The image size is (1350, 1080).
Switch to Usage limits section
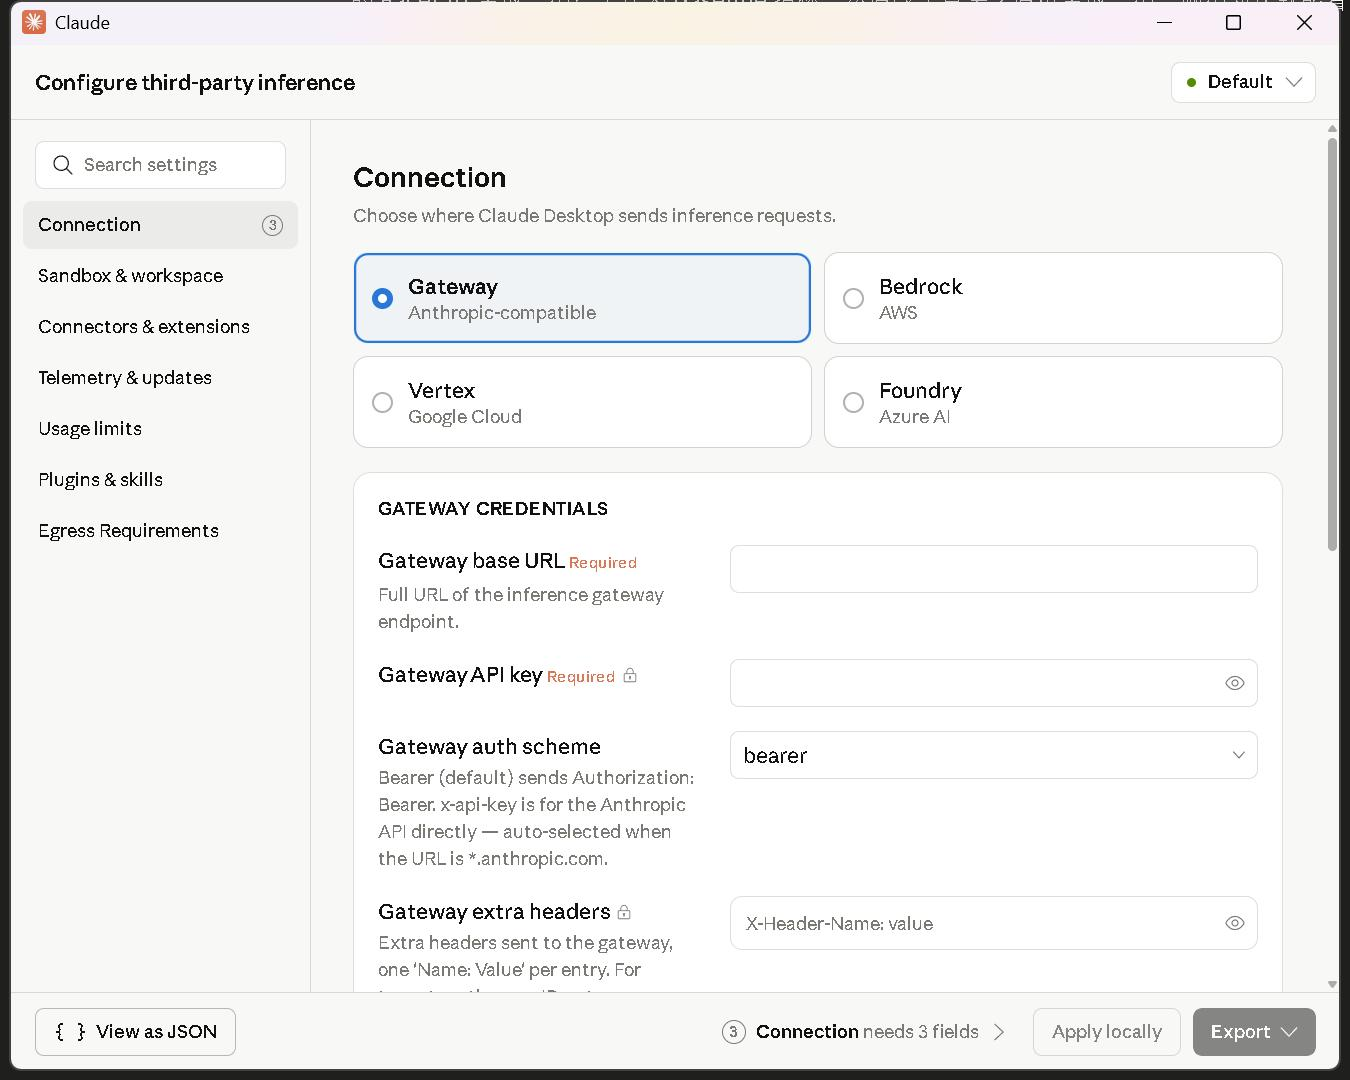[x=160, y=429]
